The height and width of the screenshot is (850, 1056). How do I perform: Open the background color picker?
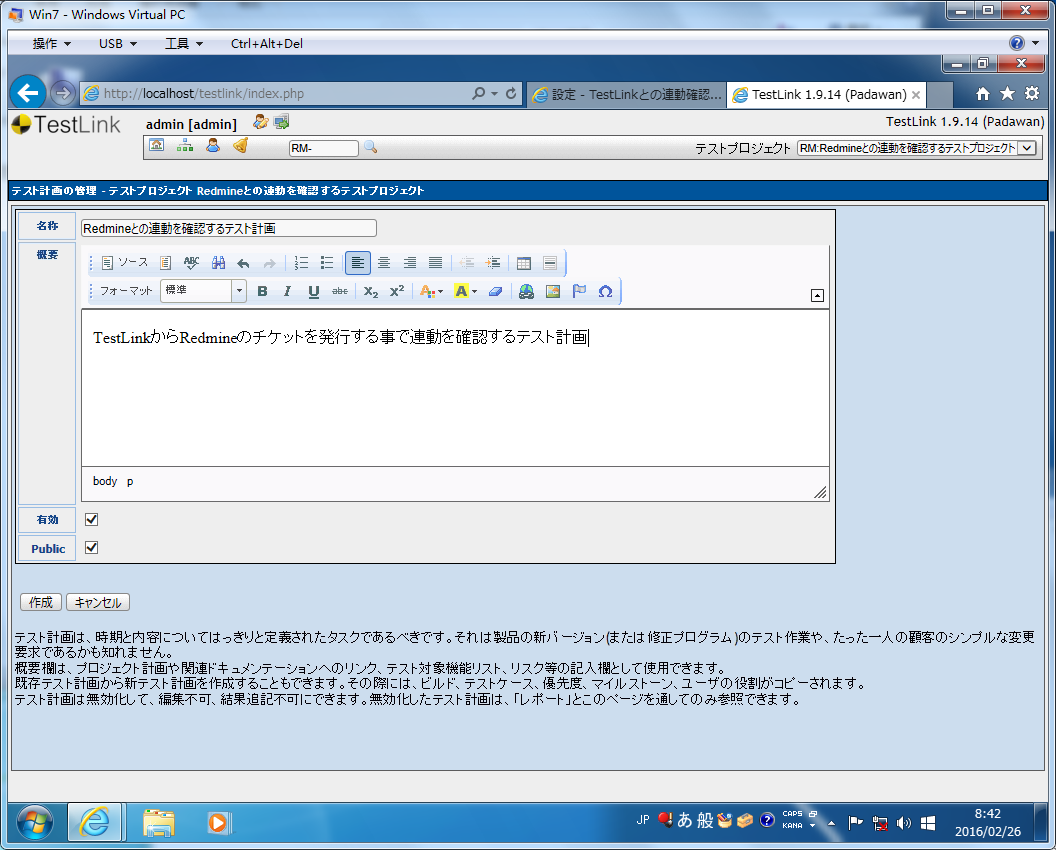pos(465,291)
